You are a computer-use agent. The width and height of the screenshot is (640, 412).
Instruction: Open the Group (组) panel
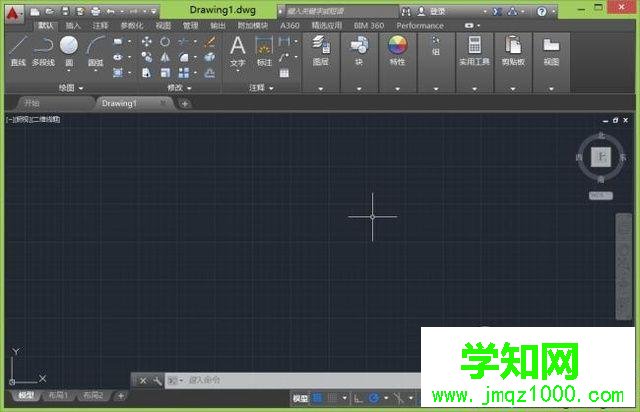tap(436, 46)
